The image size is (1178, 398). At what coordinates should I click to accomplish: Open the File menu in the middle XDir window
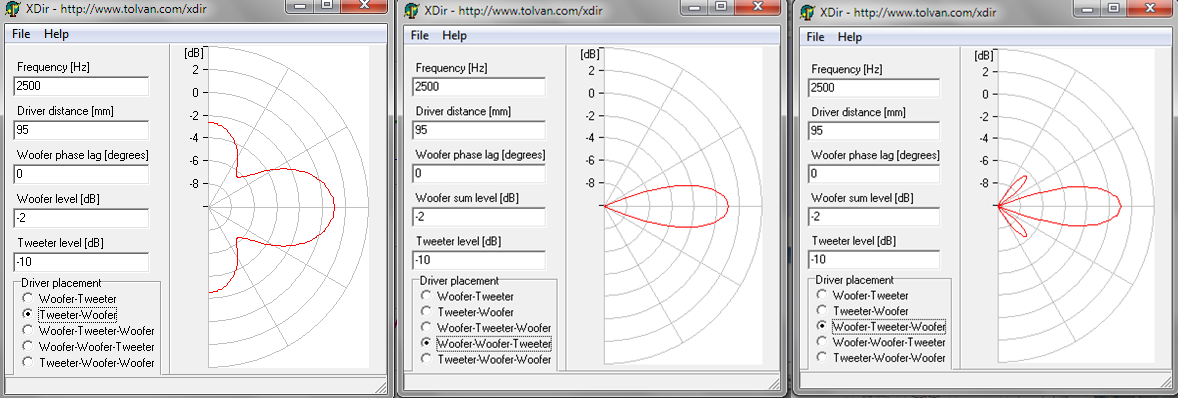pos(419,35)
